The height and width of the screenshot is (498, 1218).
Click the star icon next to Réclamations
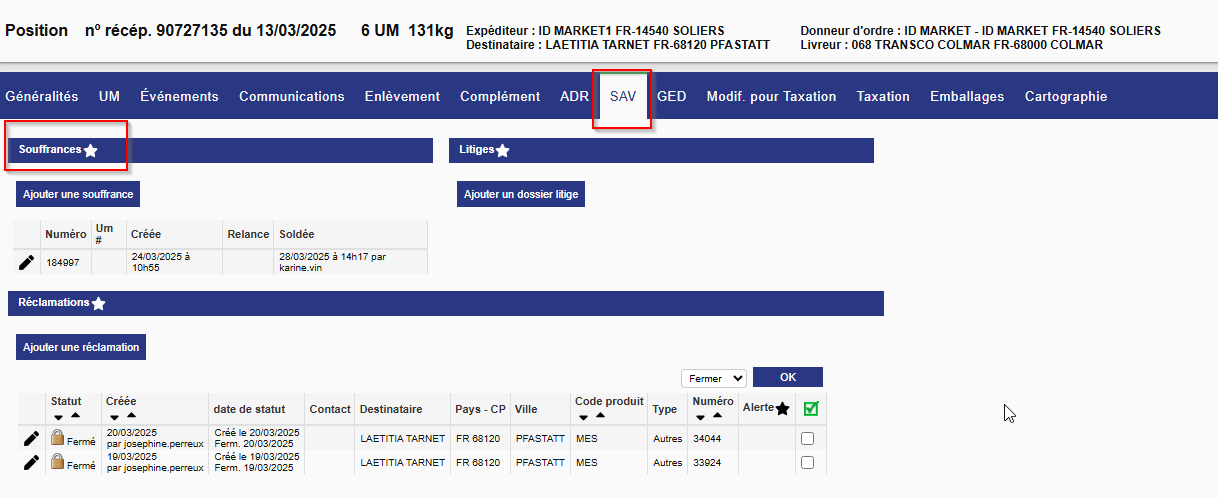[98, 303]
